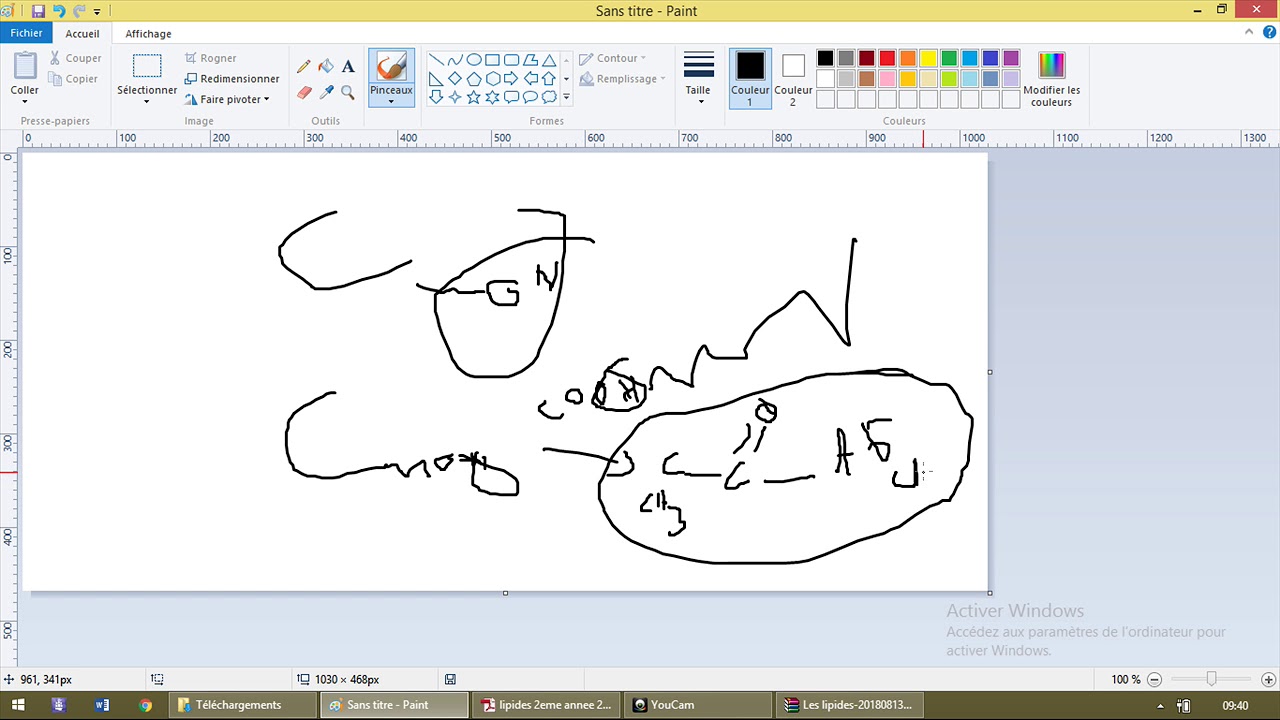1280x720 pixels.
Task: Click the Coller clipboard icon
Action: coord(25,66)
